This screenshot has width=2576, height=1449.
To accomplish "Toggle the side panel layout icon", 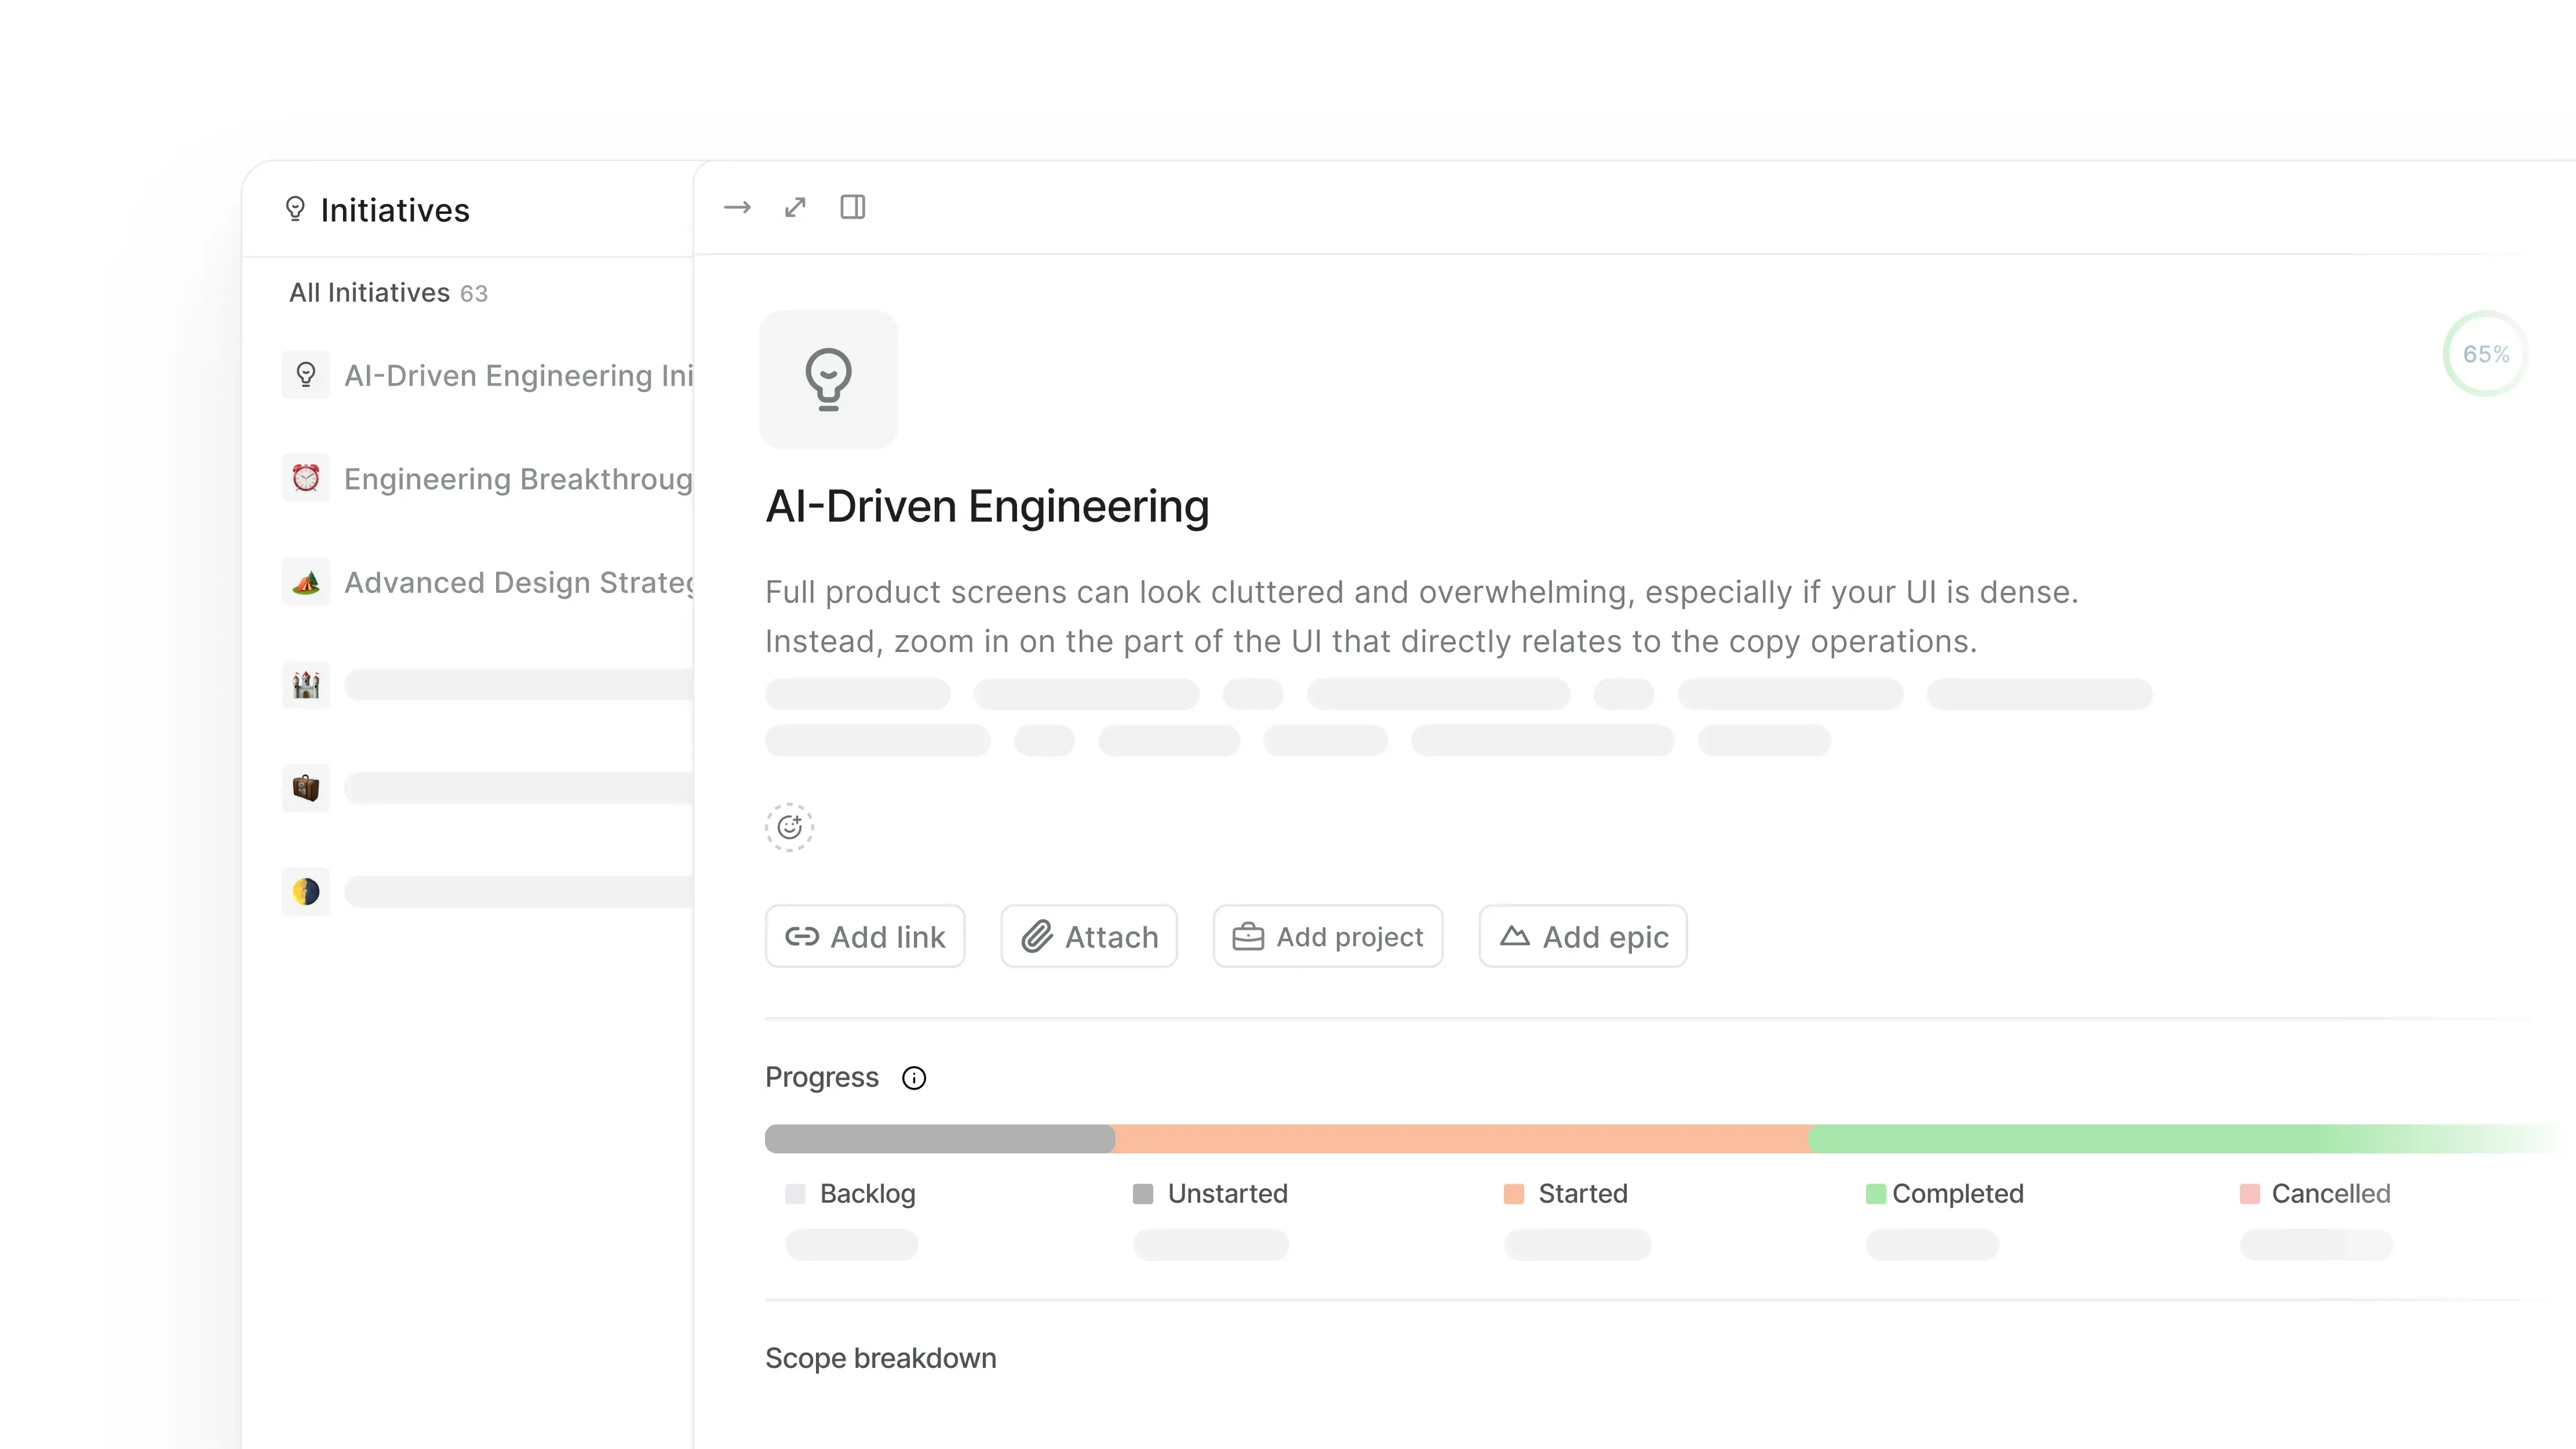I will [x=853, y=207].
